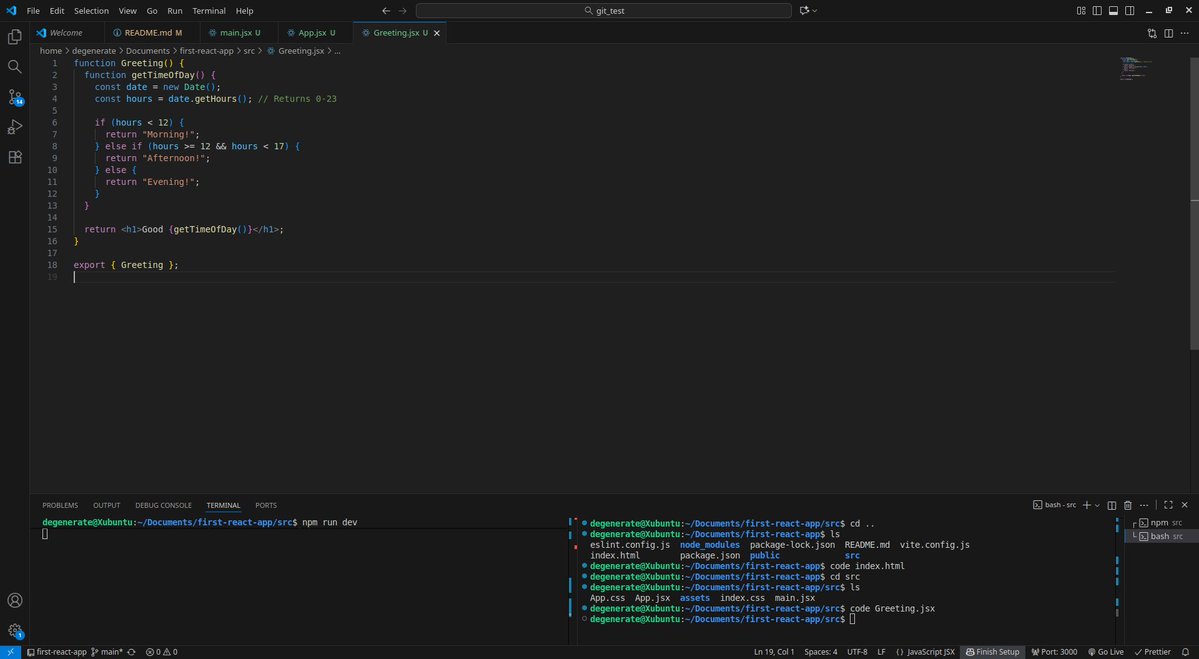Click the remote window indicator in status bar

click(10, 652)
